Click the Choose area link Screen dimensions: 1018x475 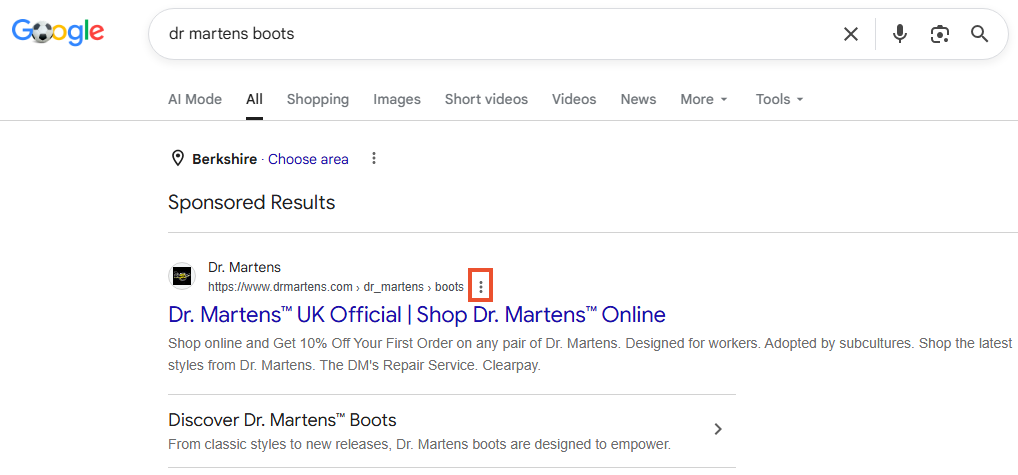click(x=308, y=159)
